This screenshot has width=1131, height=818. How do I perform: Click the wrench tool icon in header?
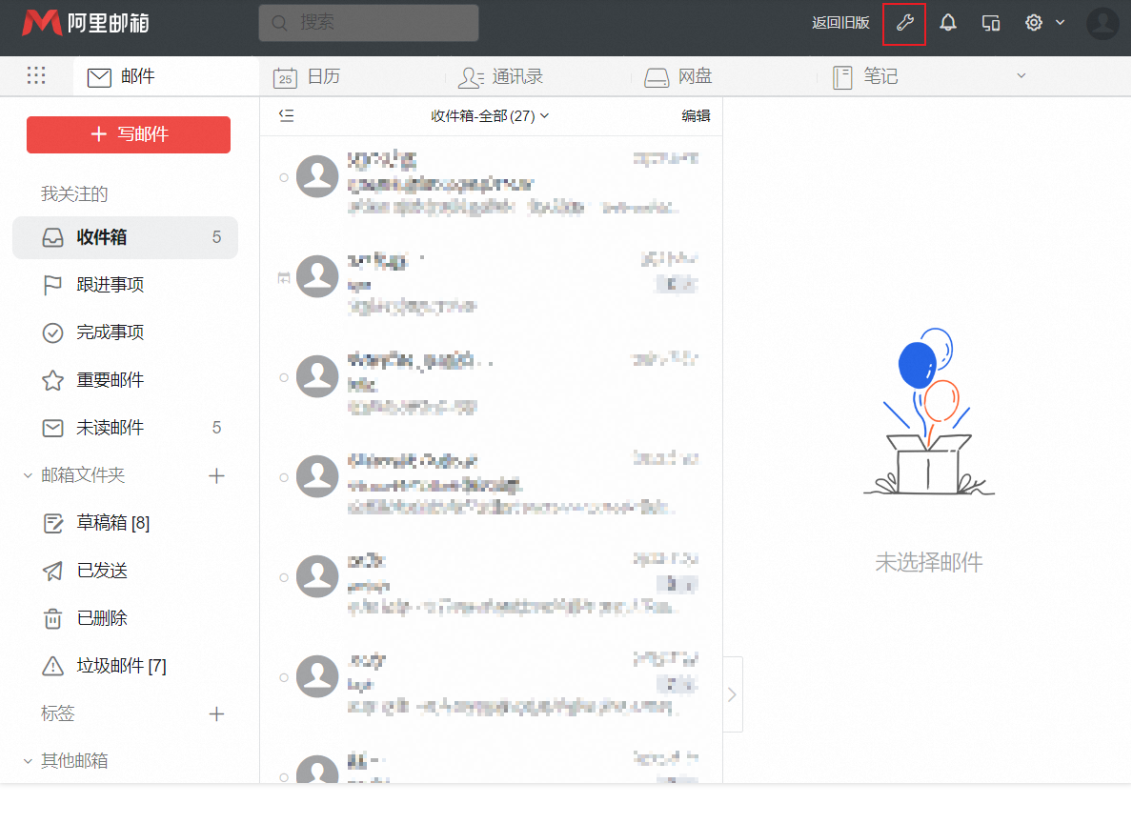pyautogui.click(x=904, y=23)
